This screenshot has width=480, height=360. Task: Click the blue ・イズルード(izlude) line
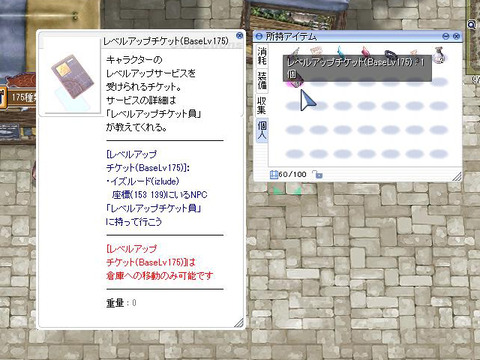[143, 181]
